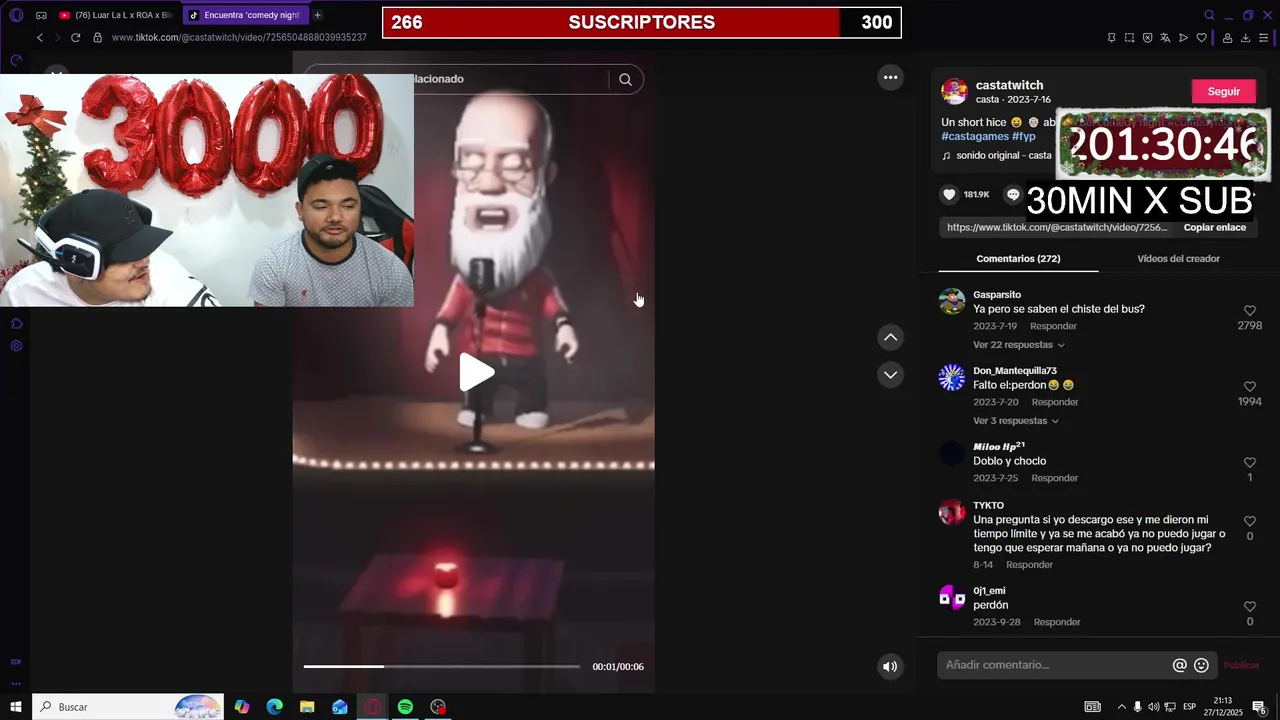Open File Explorer from the taskbar
1280x720 pixels.
pyautogui.click(x=307, y=707)
